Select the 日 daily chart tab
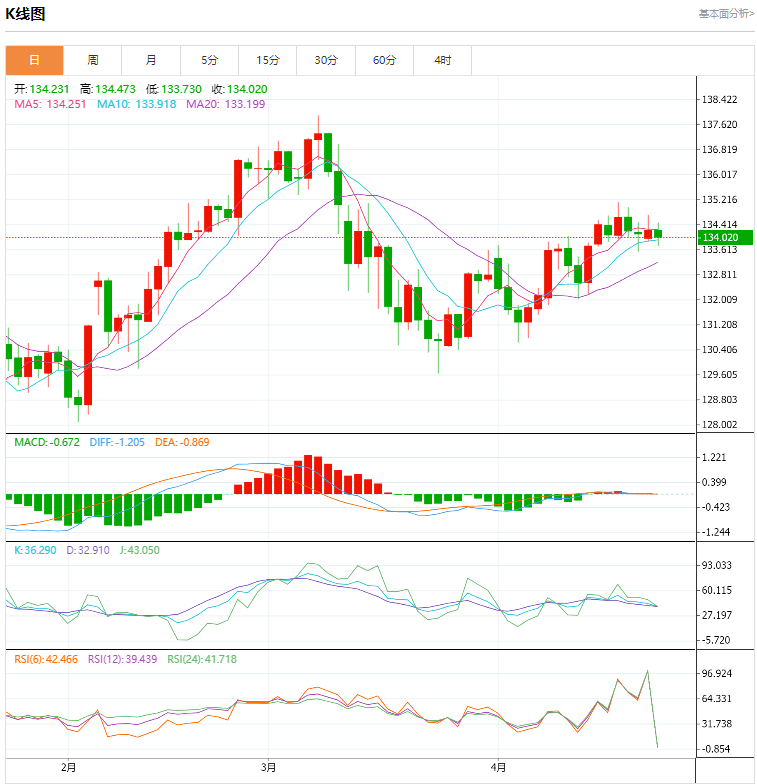The width and height of the screenshot is (757, 784). pos(34,60)
